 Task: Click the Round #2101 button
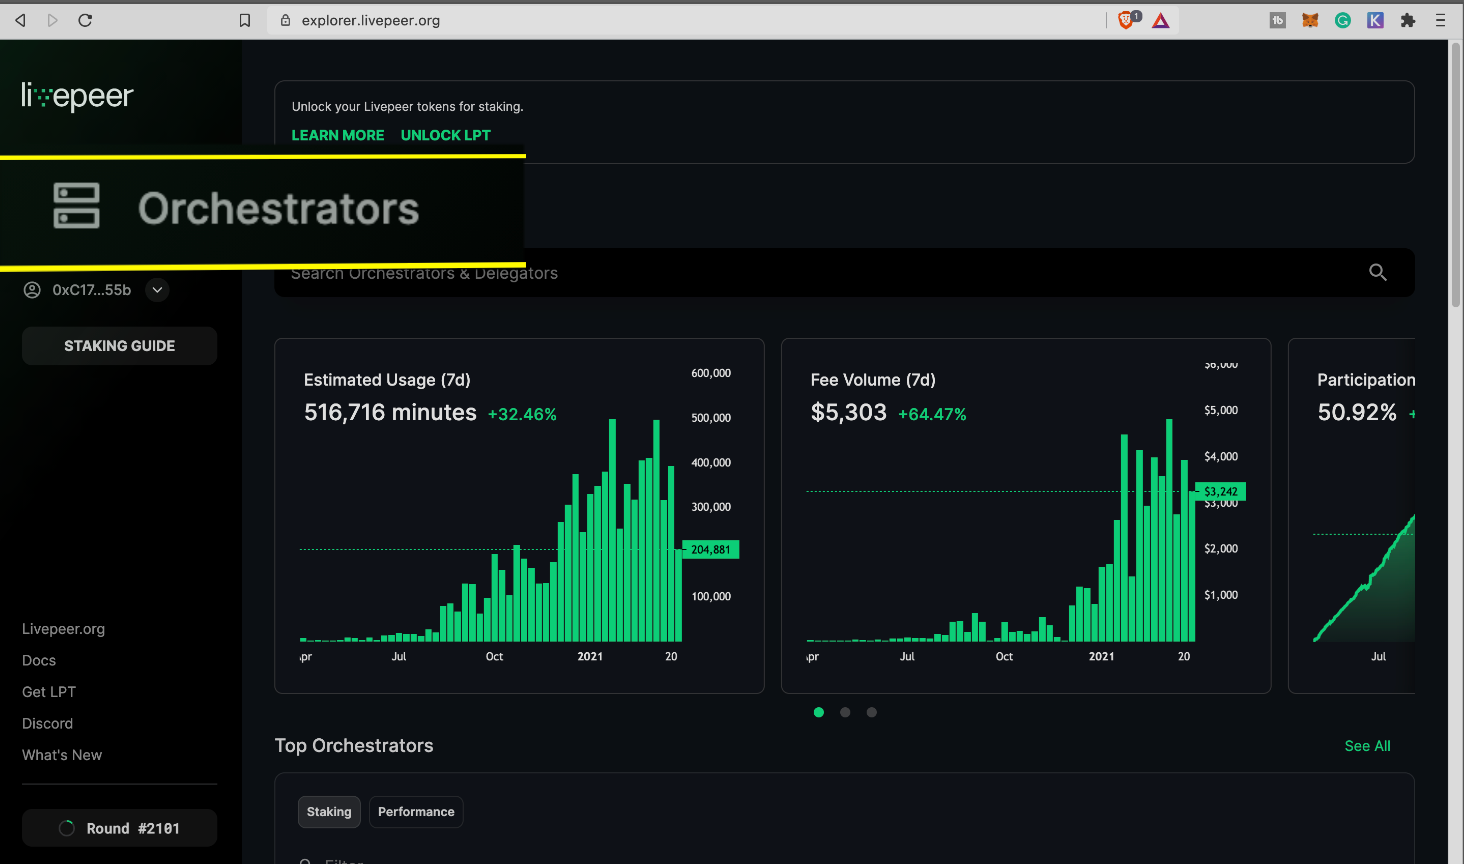point(120,828)
